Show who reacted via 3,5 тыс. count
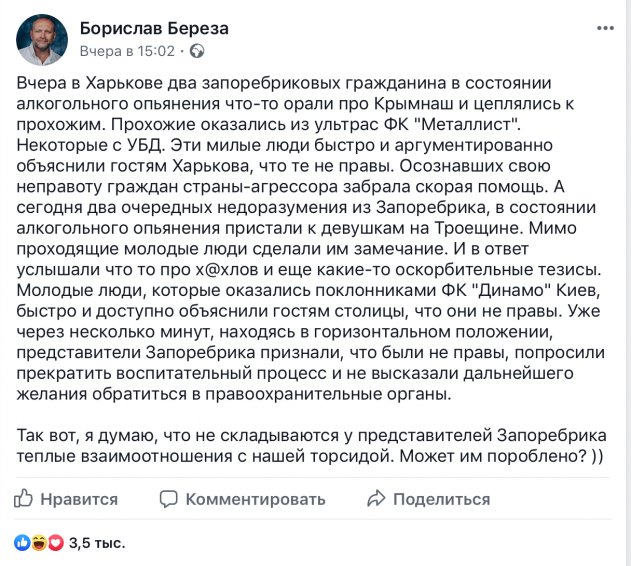The height and width of the screenshot is (566, 631). coord(96,543)
